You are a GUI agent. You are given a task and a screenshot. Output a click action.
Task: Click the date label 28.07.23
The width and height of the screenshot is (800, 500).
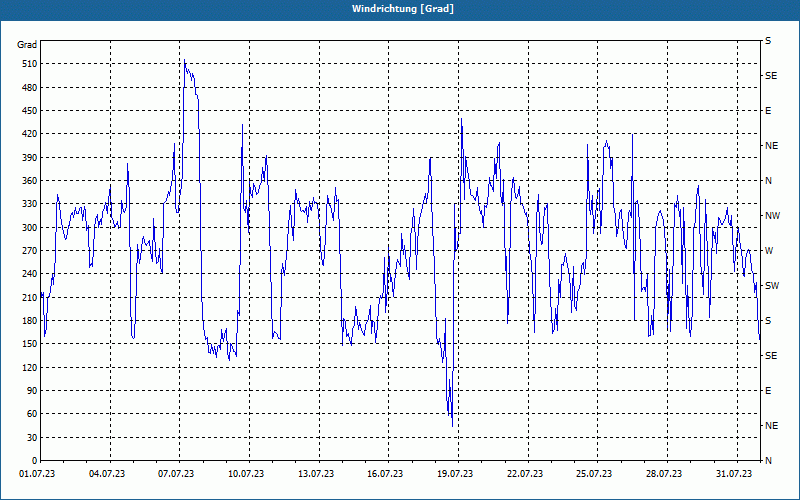[x=664, y=474]
